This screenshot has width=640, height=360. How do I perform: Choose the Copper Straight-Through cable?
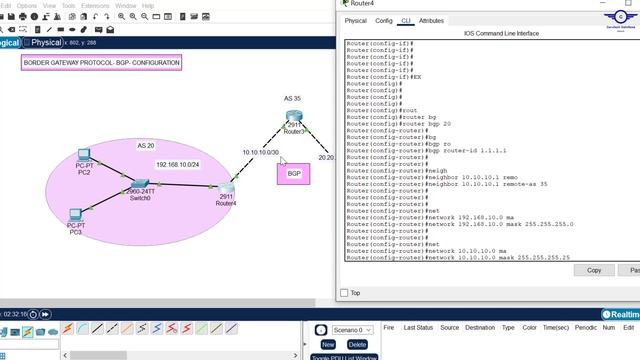tap(97, 329)
